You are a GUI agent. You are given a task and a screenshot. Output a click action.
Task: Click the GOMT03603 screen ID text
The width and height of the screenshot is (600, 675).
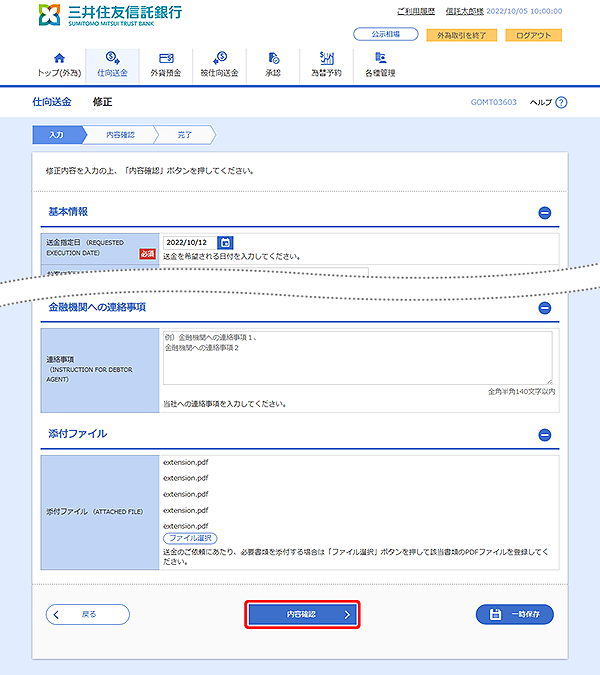pos(494,102)
